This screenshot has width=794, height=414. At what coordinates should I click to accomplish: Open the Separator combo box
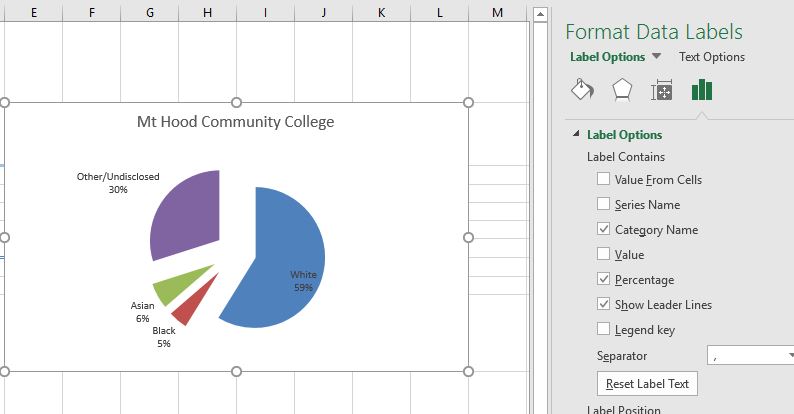click(750, 355)
